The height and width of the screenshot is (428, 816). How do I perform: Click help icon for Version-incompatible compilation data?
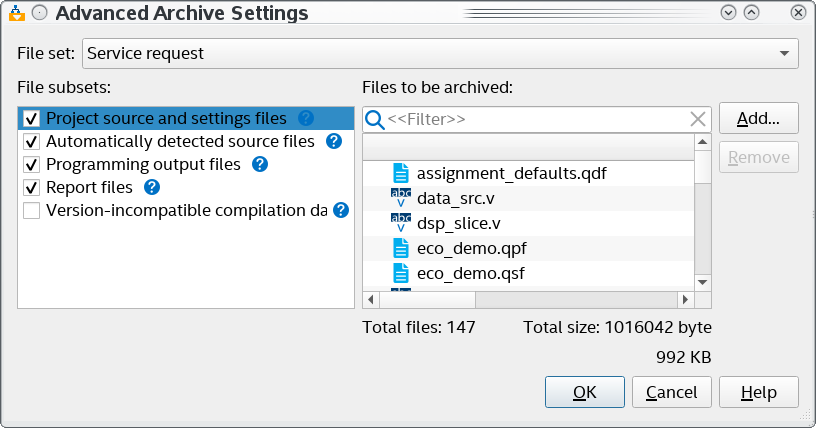point(341,210)
